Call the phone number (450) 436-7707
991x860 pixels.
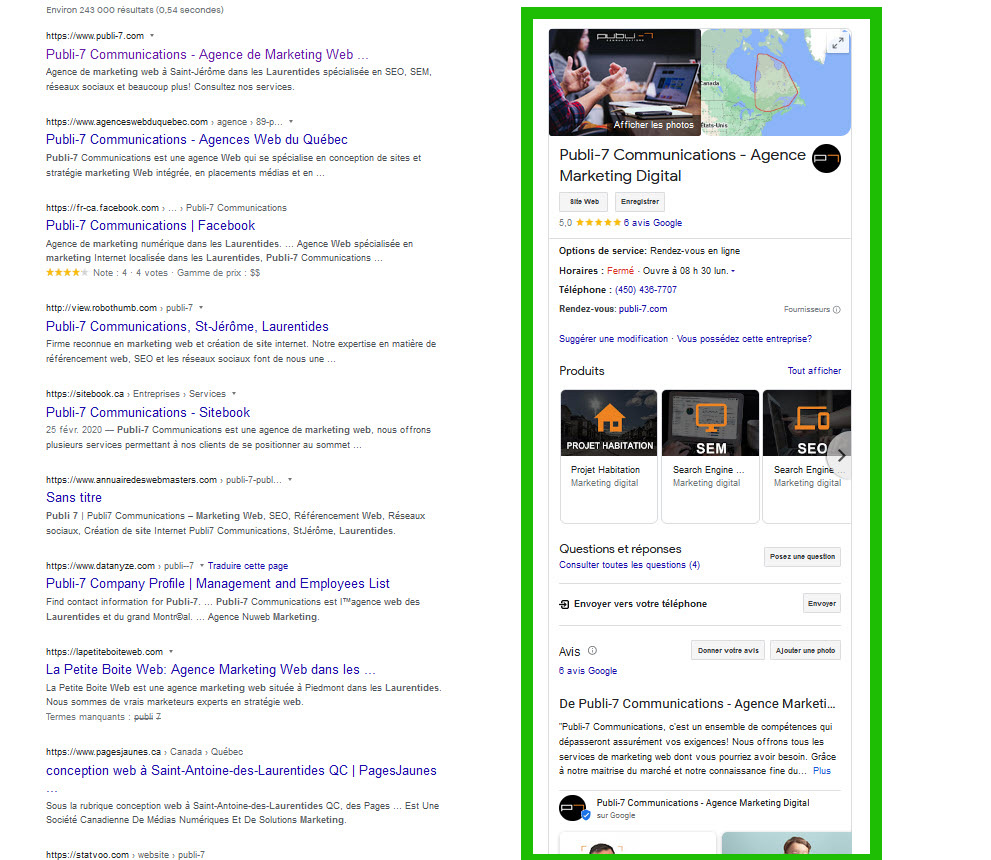[646, 290]
